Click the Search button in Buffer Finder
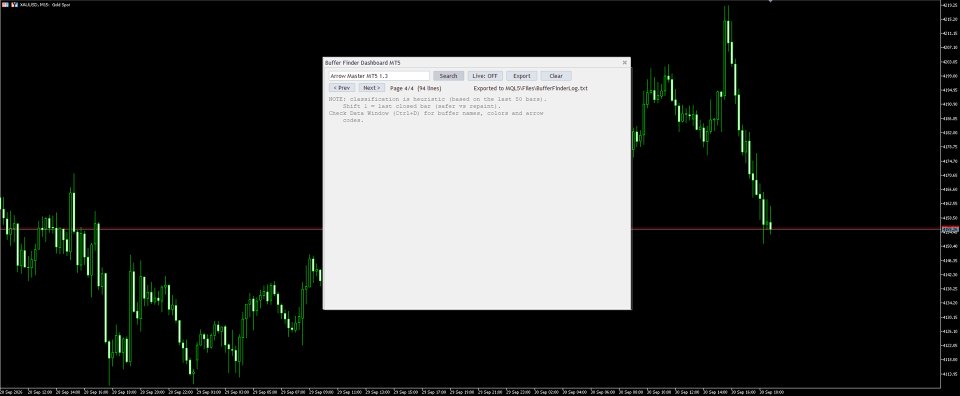Viewport: 960px width, 396px height. pyautogui.click(x=448, y=76)
